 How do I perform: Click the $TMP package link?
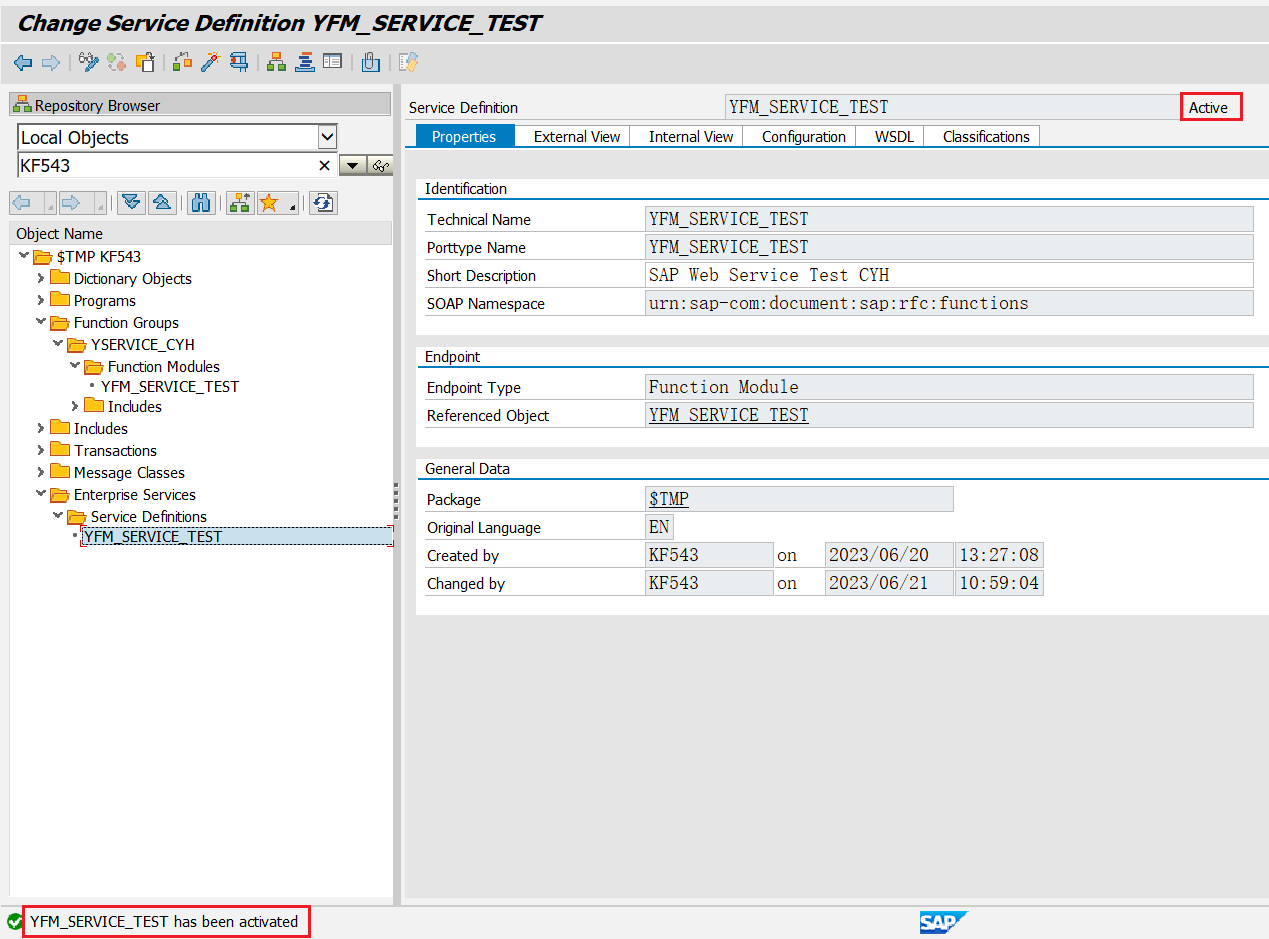[669, 500]
